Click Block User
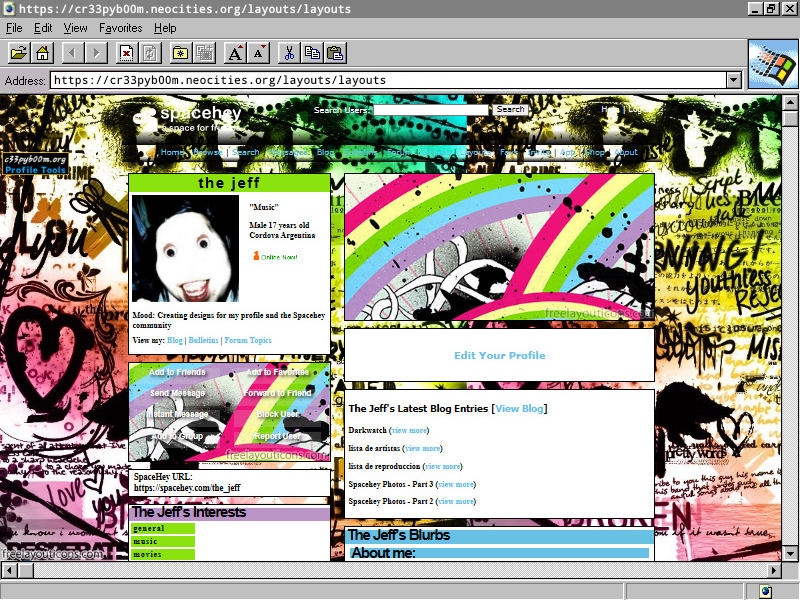Screen dimensions: 800x600 coord(278,414)
